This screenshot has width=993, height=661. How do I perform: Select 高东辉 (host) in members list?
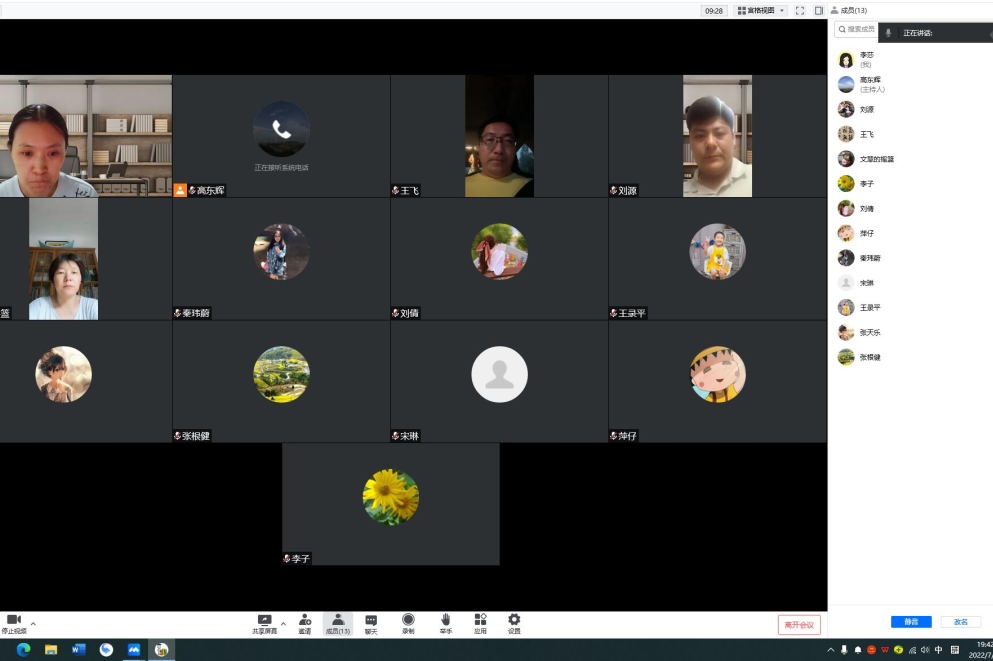tap(870, 84)
